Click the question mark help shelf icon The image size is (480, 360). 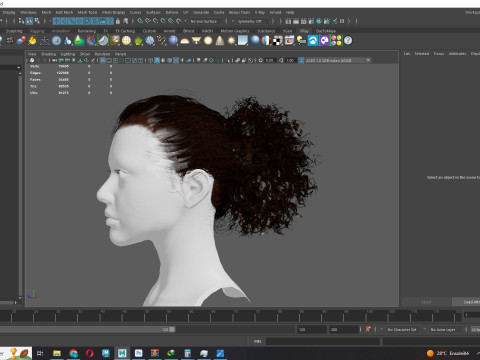[x=348, y=41]
